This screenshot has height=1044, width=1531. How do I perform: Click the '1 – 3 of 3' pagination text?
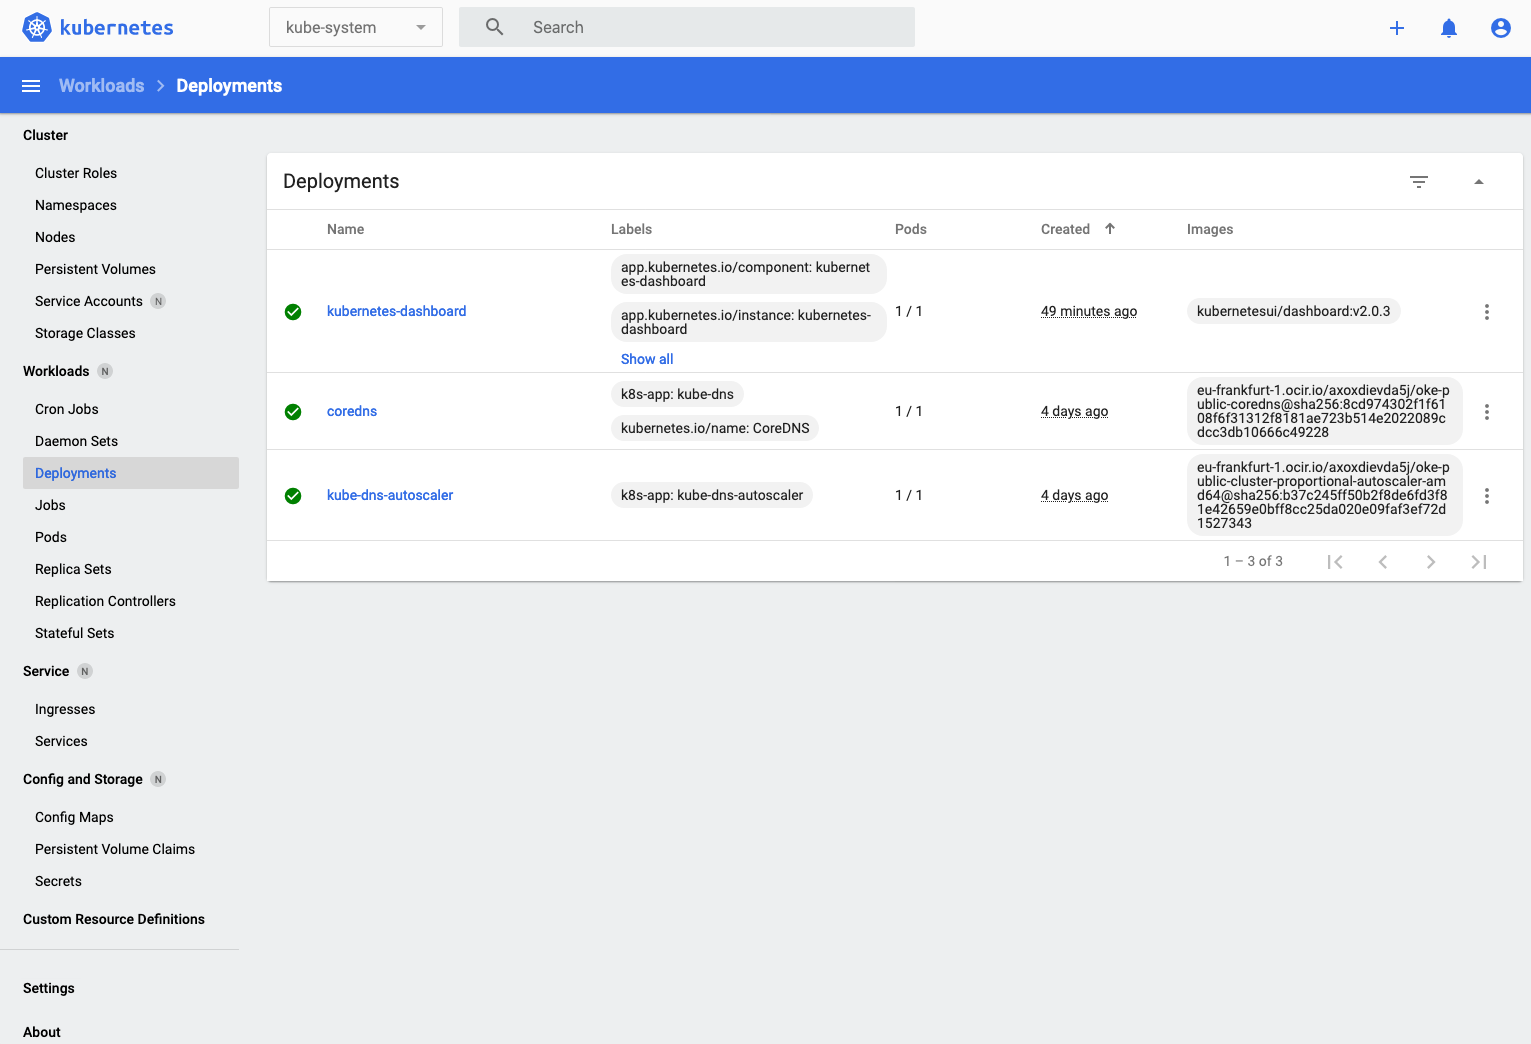pos(1253,561)
